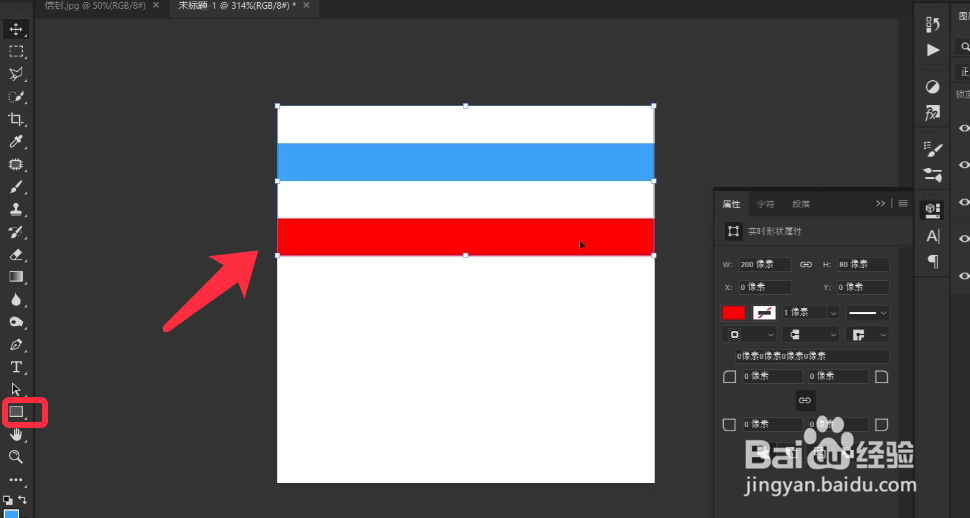
Task: Select the Sponge tool
Action: [16, 322]
